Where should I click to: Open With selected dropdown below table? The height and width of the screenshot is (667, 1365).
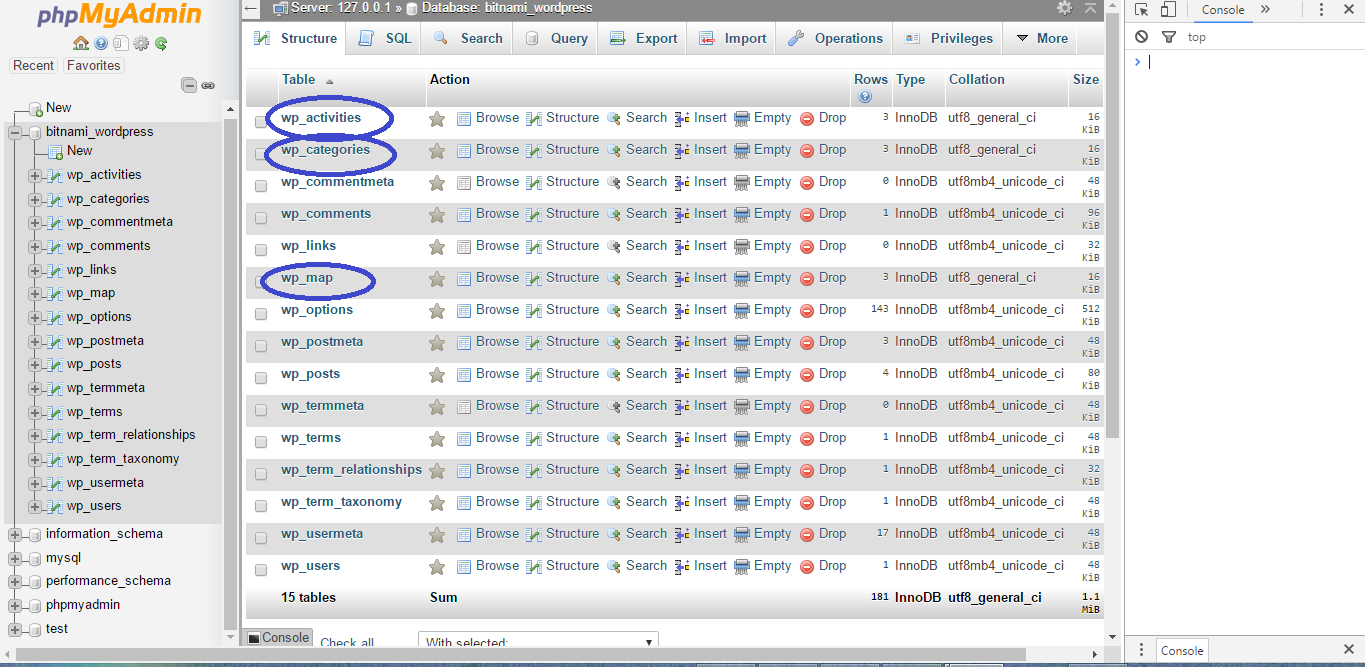click(538, 642)
